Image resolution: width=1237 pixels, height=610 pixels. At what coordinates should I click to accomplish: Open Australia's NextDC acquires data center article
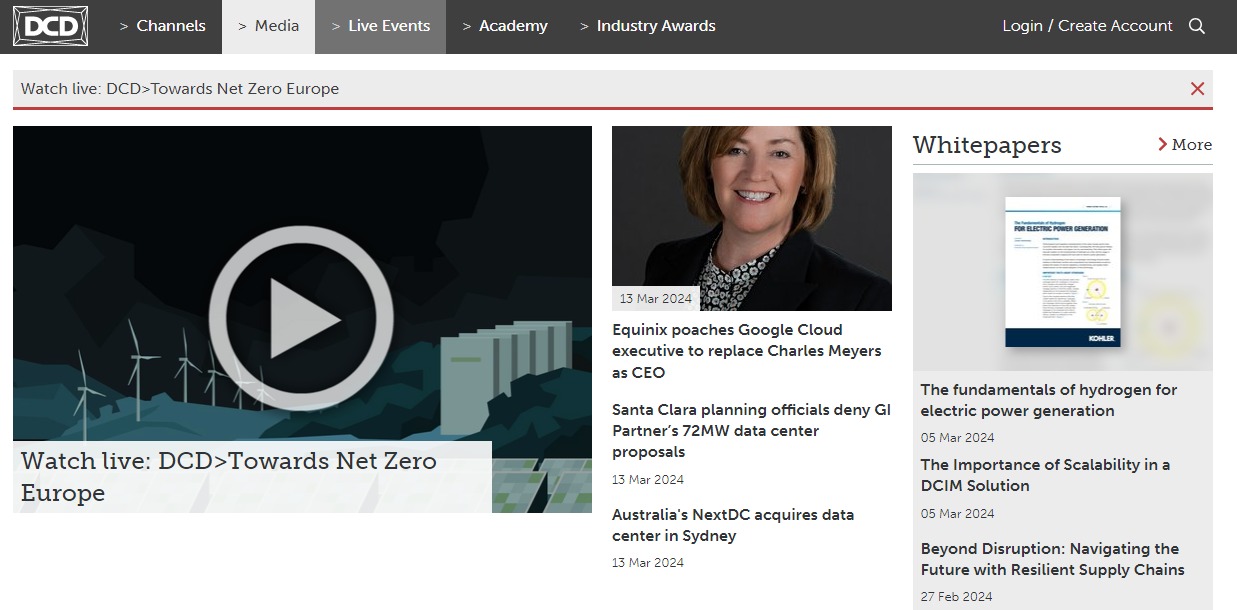click(733, 525)
